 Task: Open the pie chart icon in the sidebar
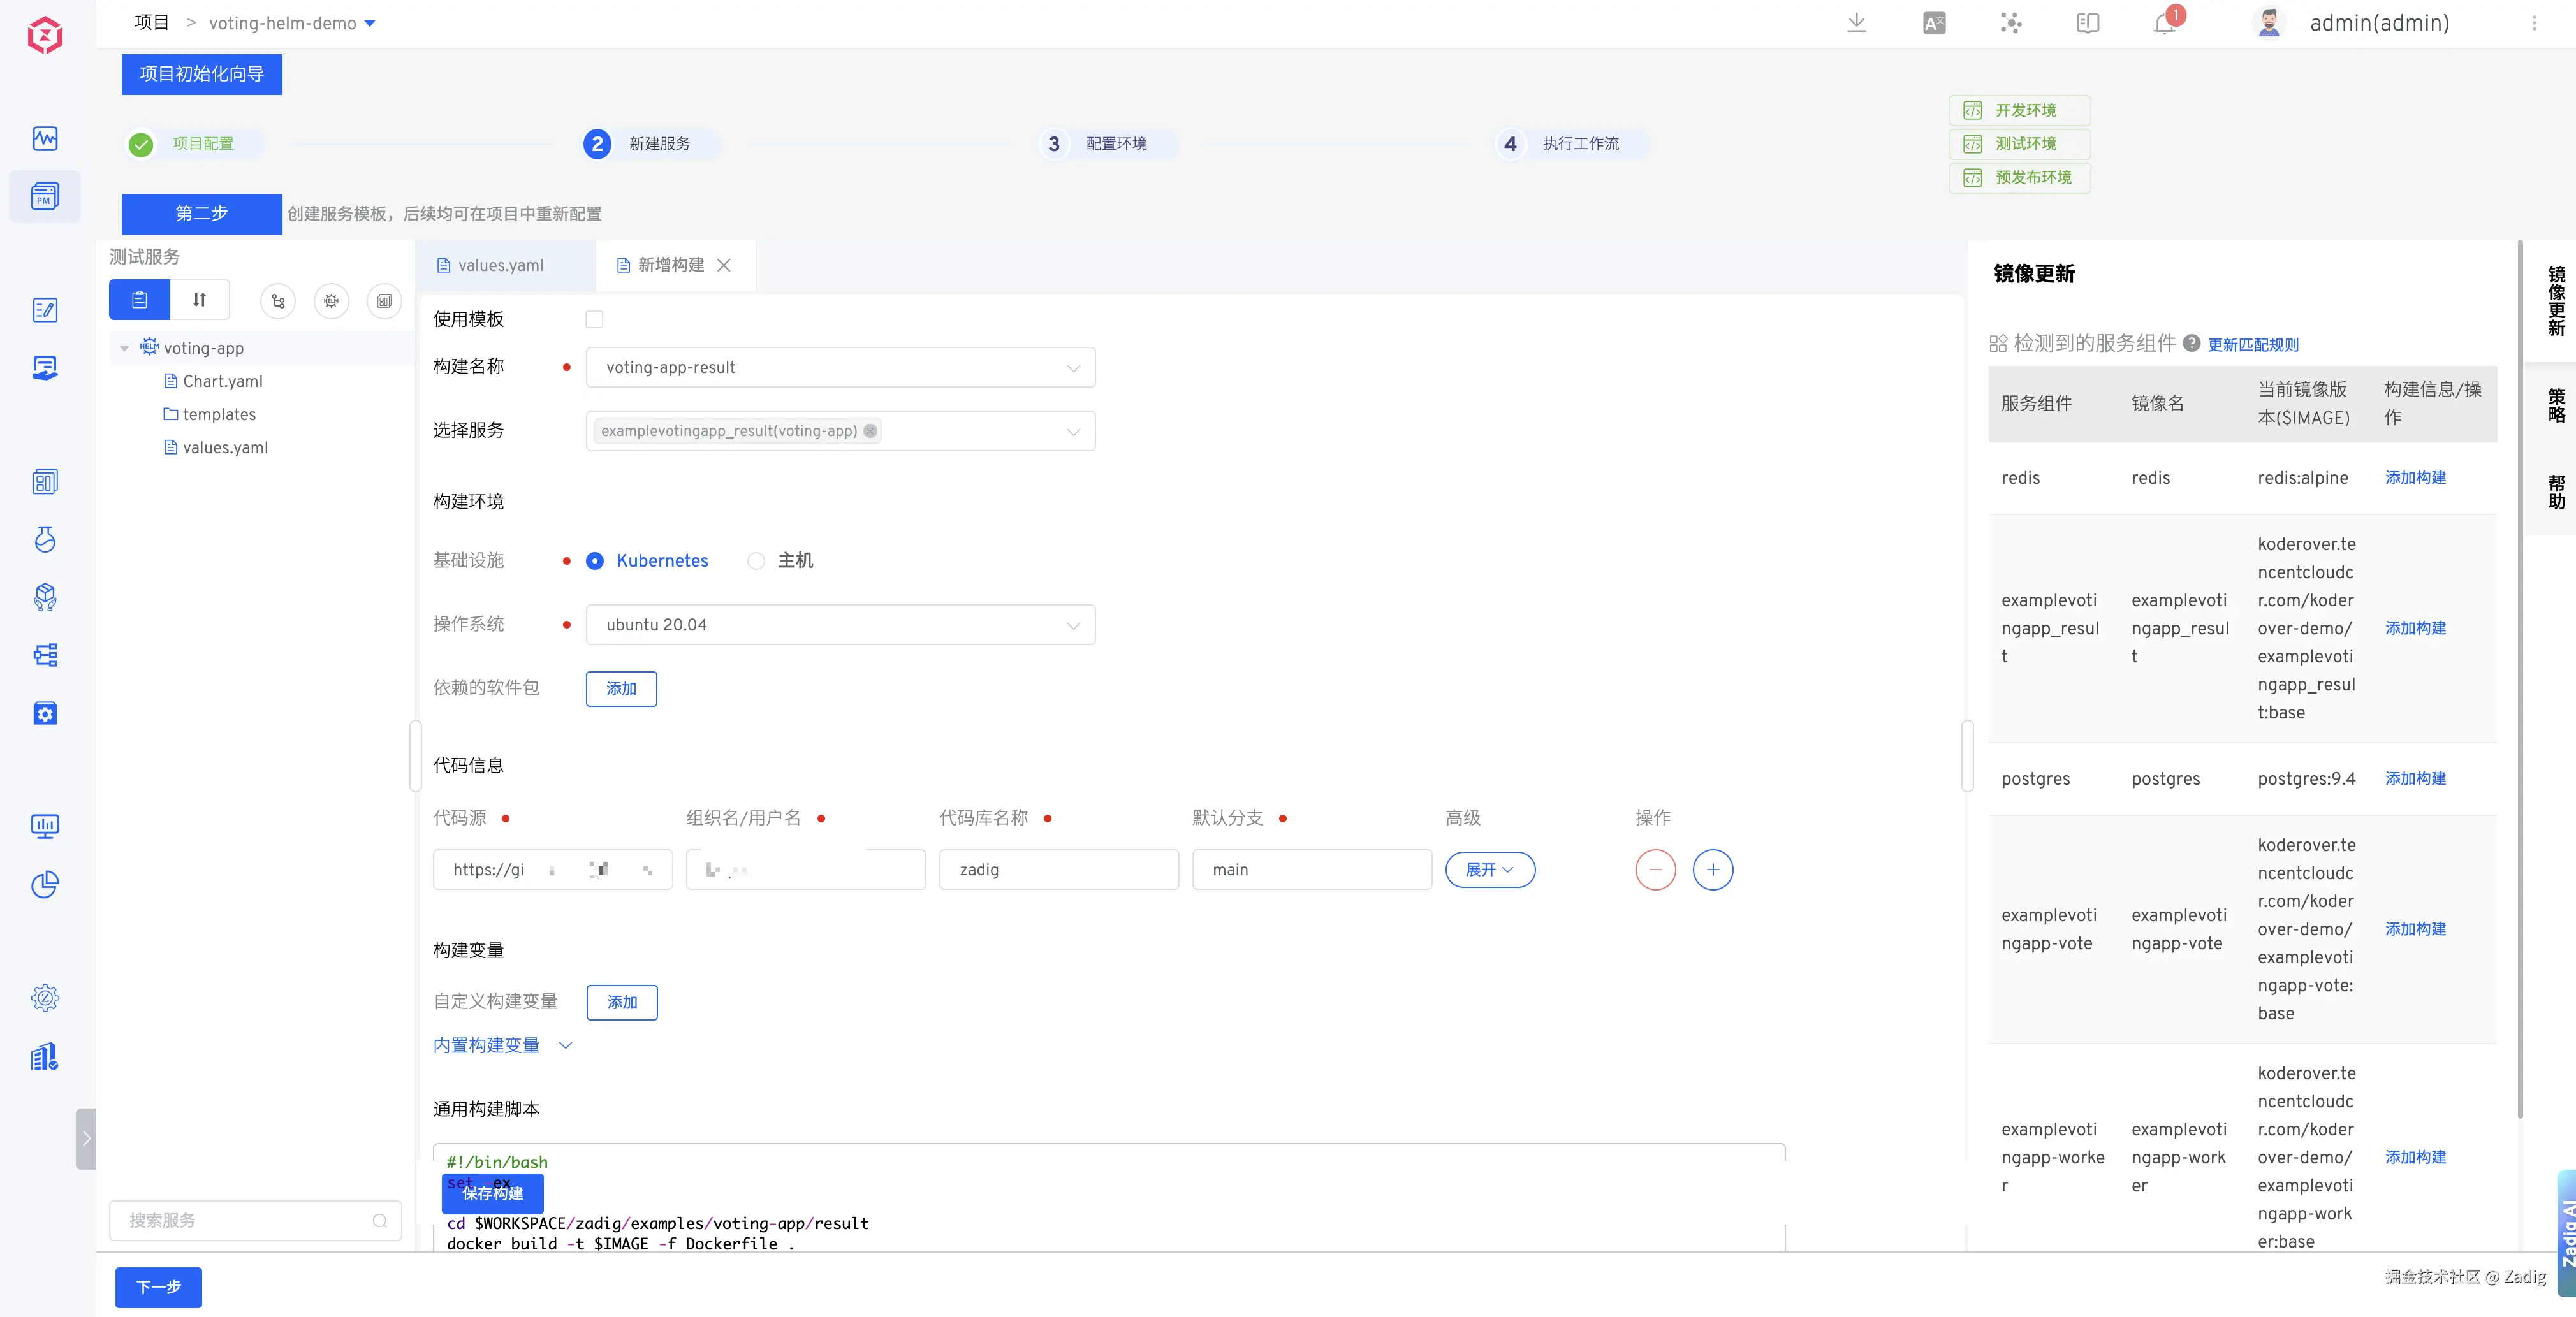(45, 884)
